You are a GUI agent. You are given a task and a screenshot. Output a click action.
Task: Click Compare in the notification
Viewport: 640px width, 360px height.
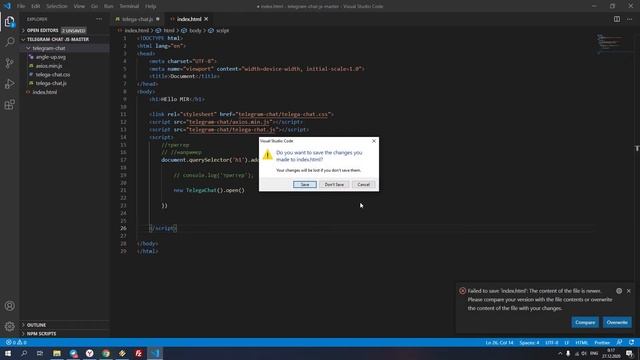pos(585,322)
